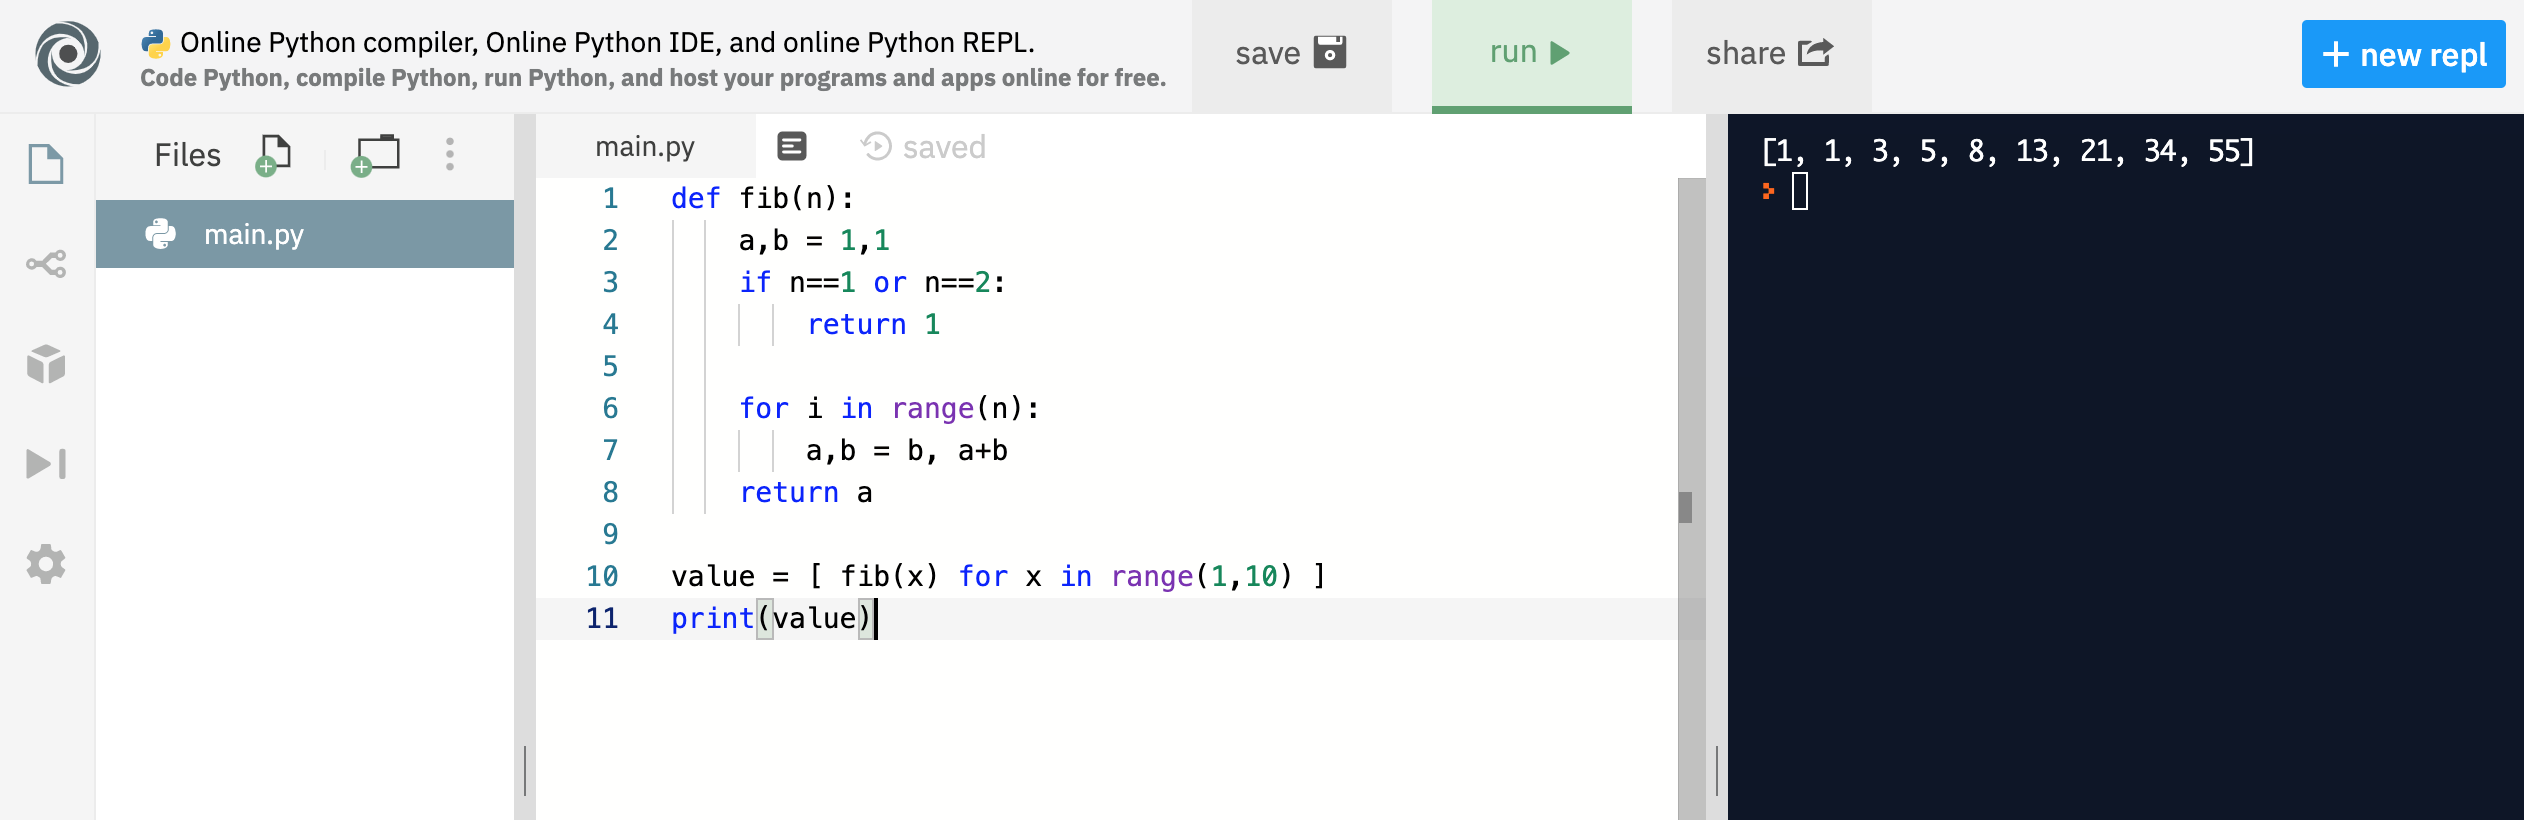This screenshot has width=2524, height=820.
Task: Save the repl with the save button
Action: click(x=1291, y=53)
